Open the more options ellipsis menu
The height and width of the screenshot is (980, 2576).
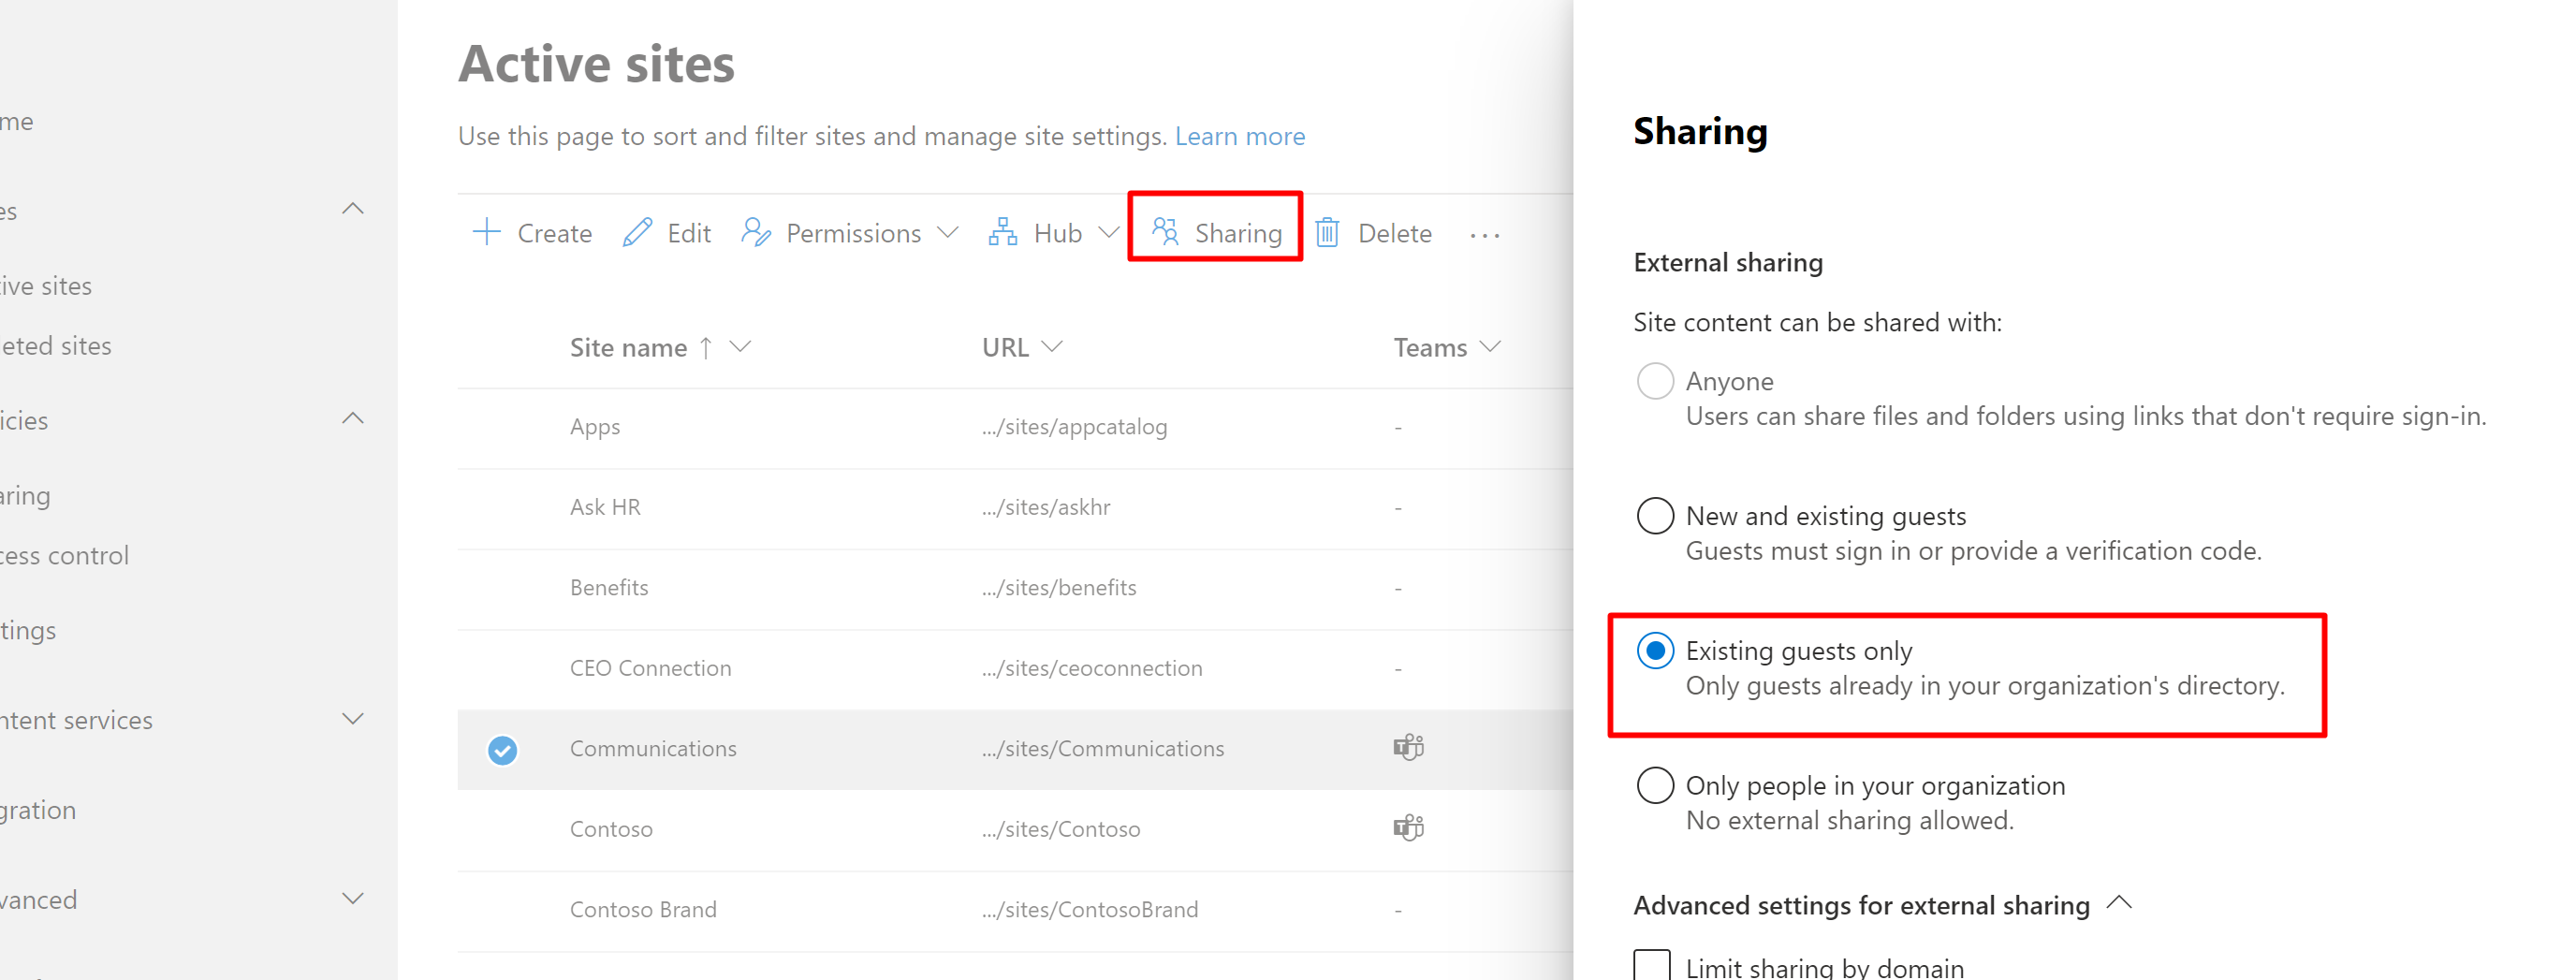[x=1484, y=235]
